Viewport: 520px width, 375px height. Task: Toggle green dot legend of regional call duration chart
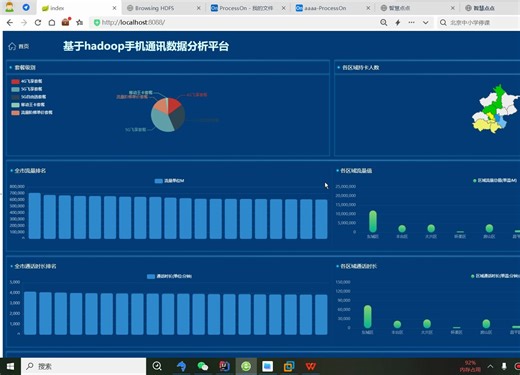(495, 276)
